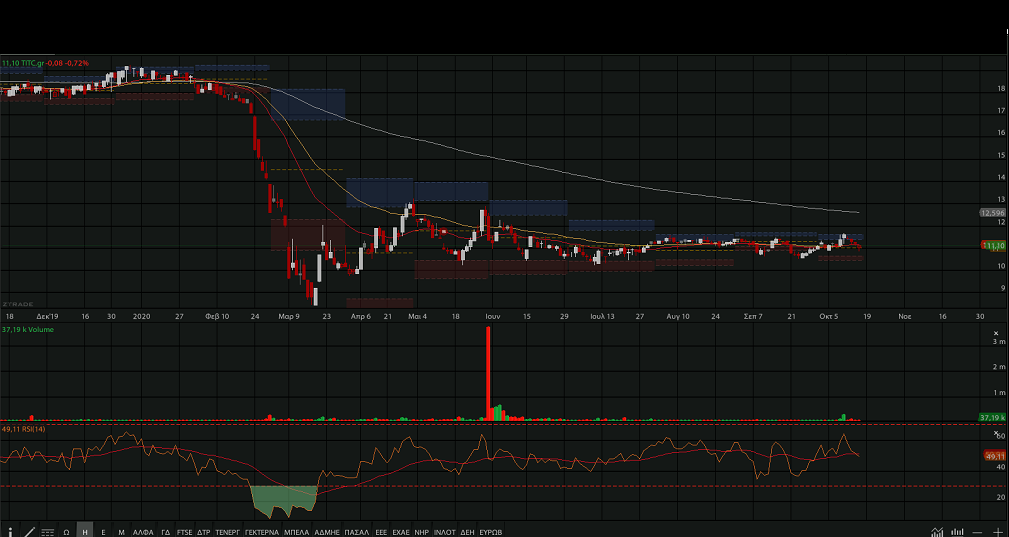The width and height of the screenshot is (1009, 537).
Task: Open the ΑΛΦΑ symbol tab
Action: 143,531
